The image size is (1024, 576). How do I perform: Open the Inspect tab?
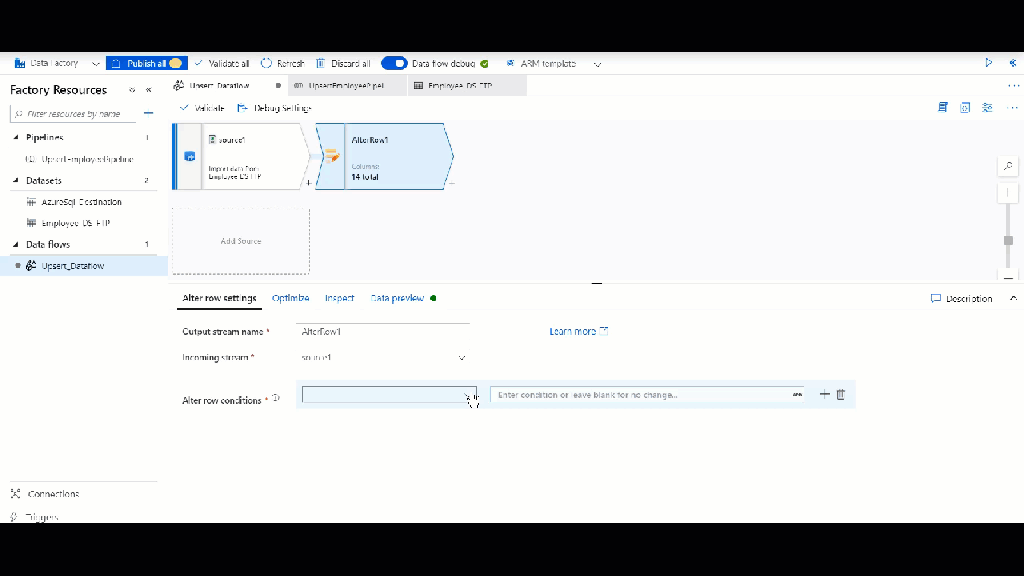[340, 298]
